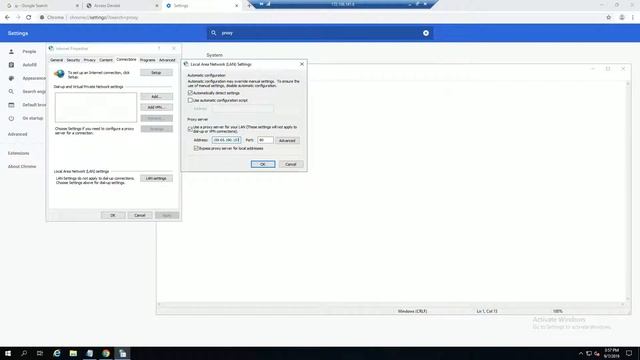Screen dimensions: 640x360
Task: Click Advanced button in LAN Settings
Action: pos(287,140)
